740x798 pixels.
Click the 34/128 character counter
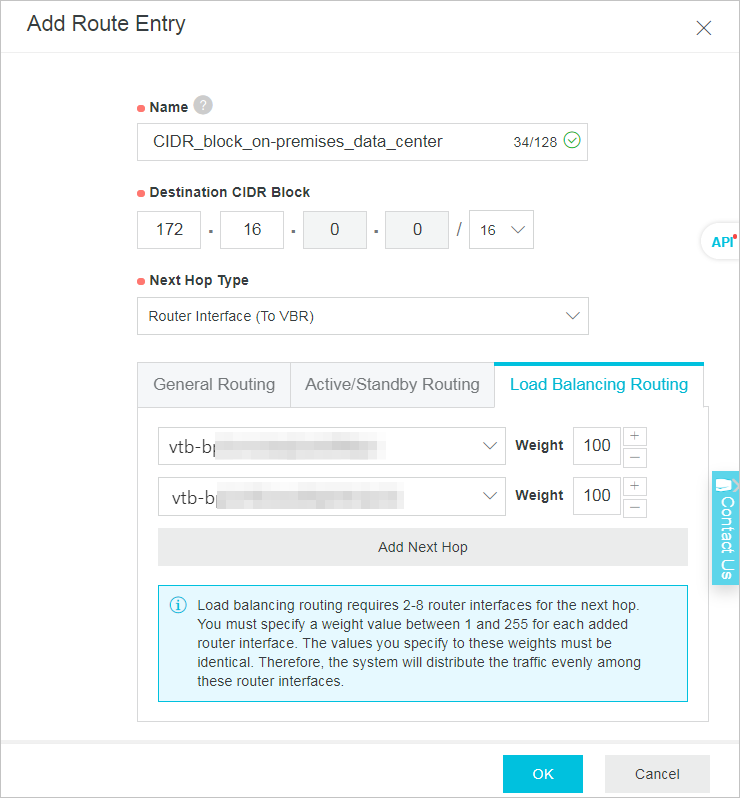535,142
